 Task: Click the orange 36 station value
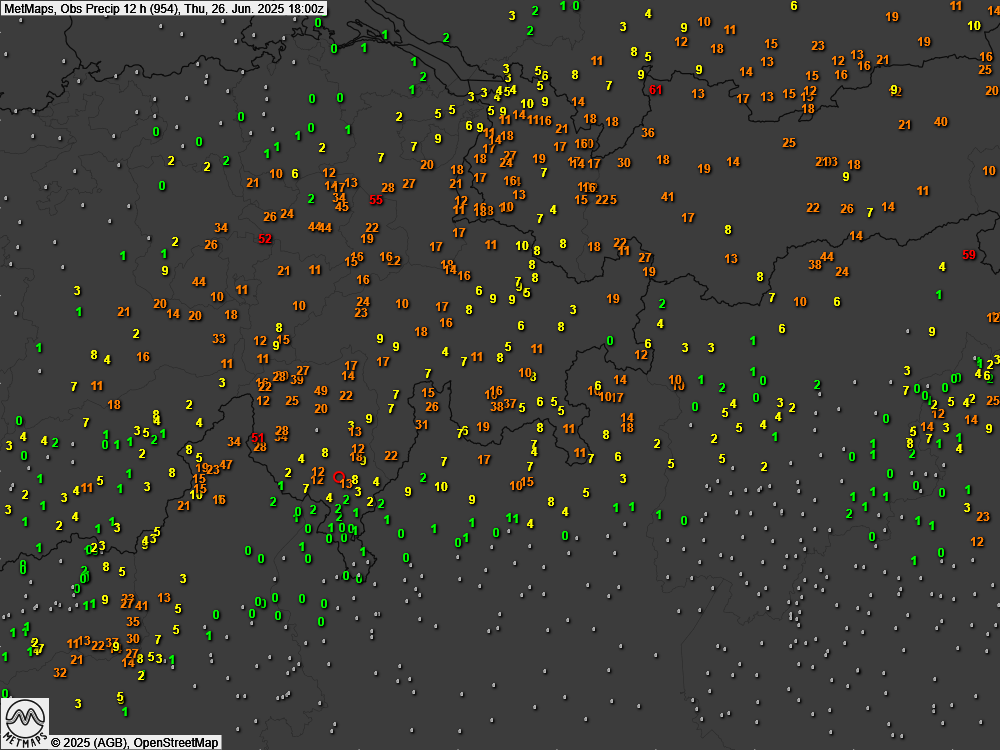point(648,133)
